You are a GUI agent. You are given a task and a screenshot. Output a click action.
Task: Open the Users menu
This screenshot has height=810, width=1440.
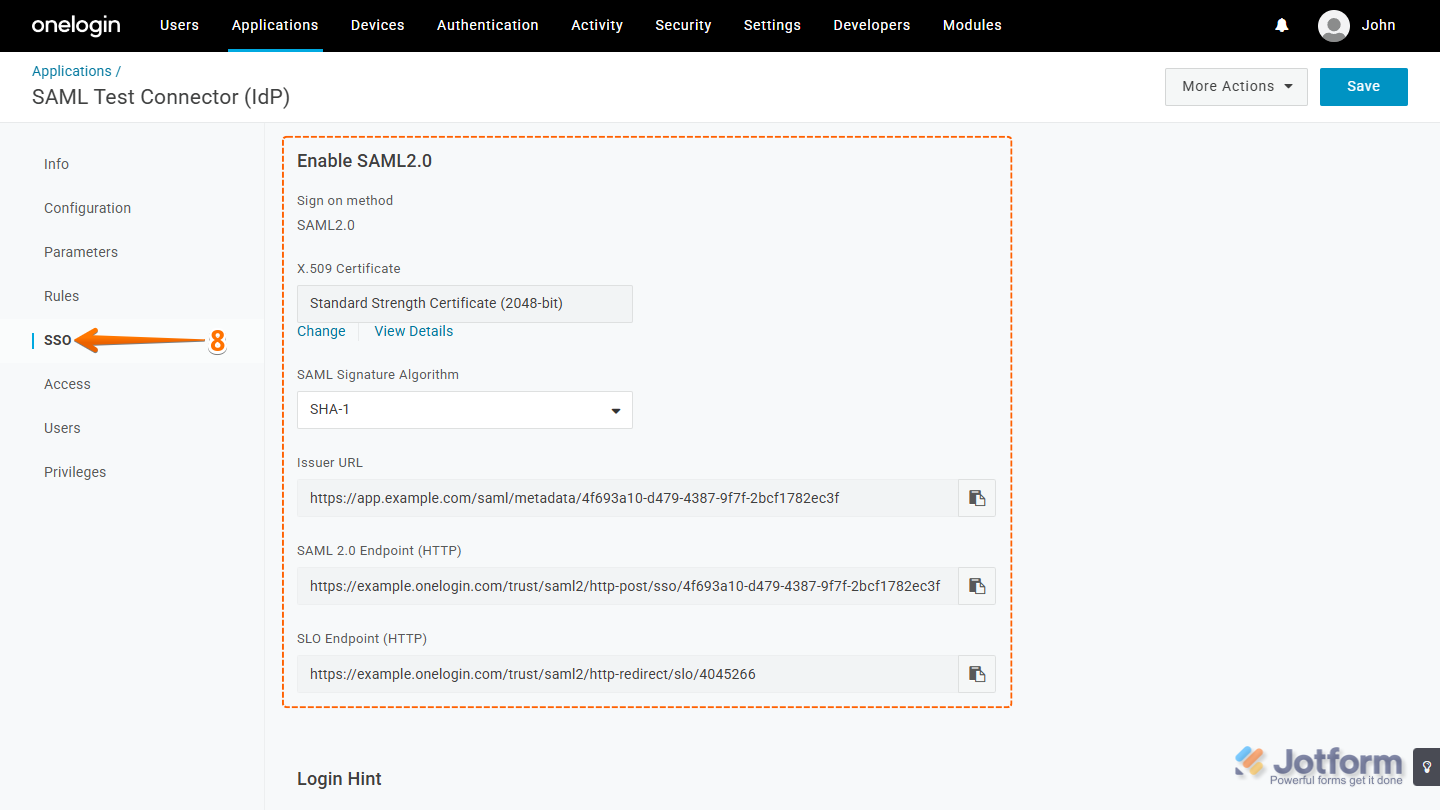(x=179, y=25)
